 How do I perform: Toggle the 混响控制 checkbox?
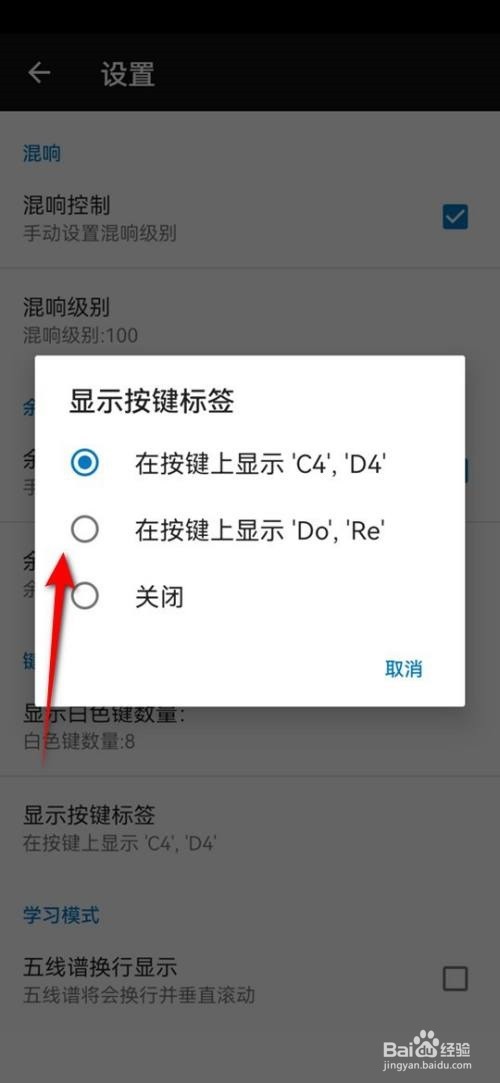pos(455,217)
